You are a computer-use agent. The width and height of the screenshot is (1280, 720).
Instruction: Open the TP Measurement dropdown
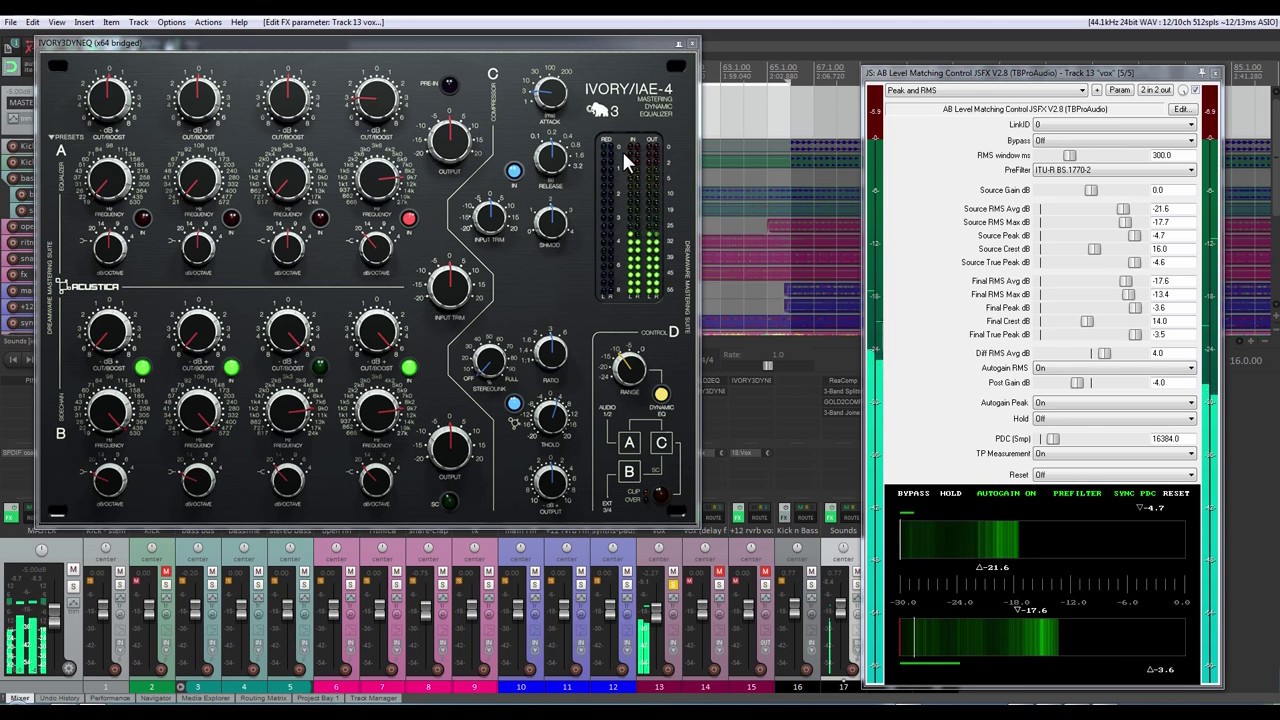[1114, 453]
